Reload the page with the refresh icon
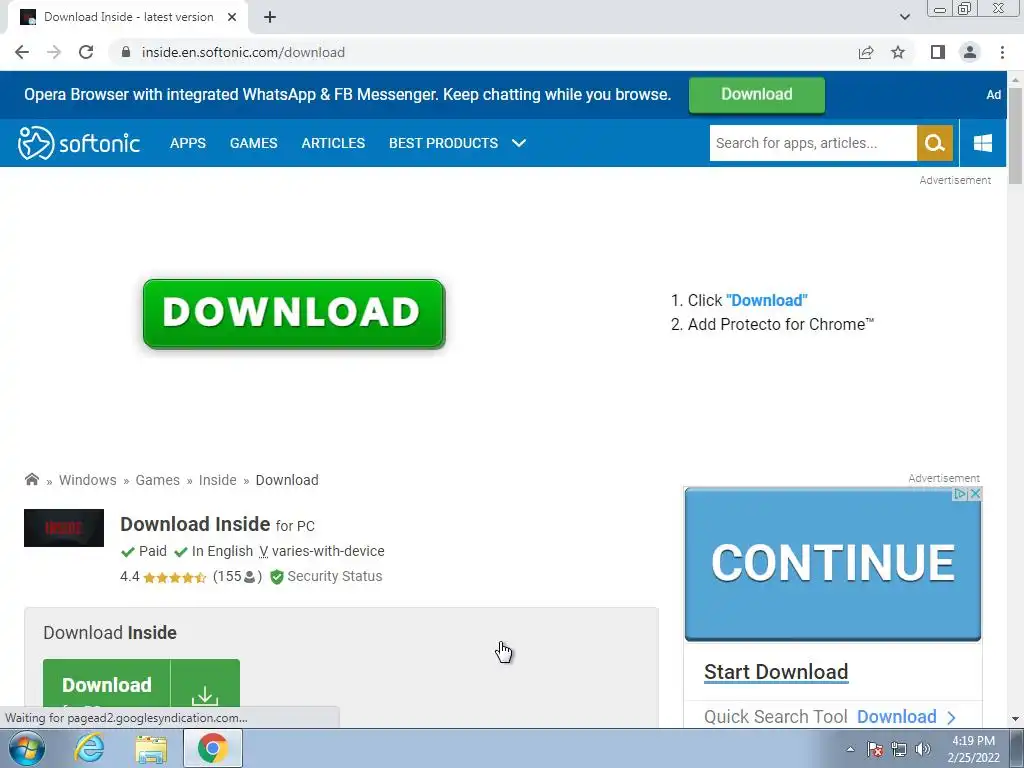Screen dimensions: 1024x768 (x=86, y=52)
